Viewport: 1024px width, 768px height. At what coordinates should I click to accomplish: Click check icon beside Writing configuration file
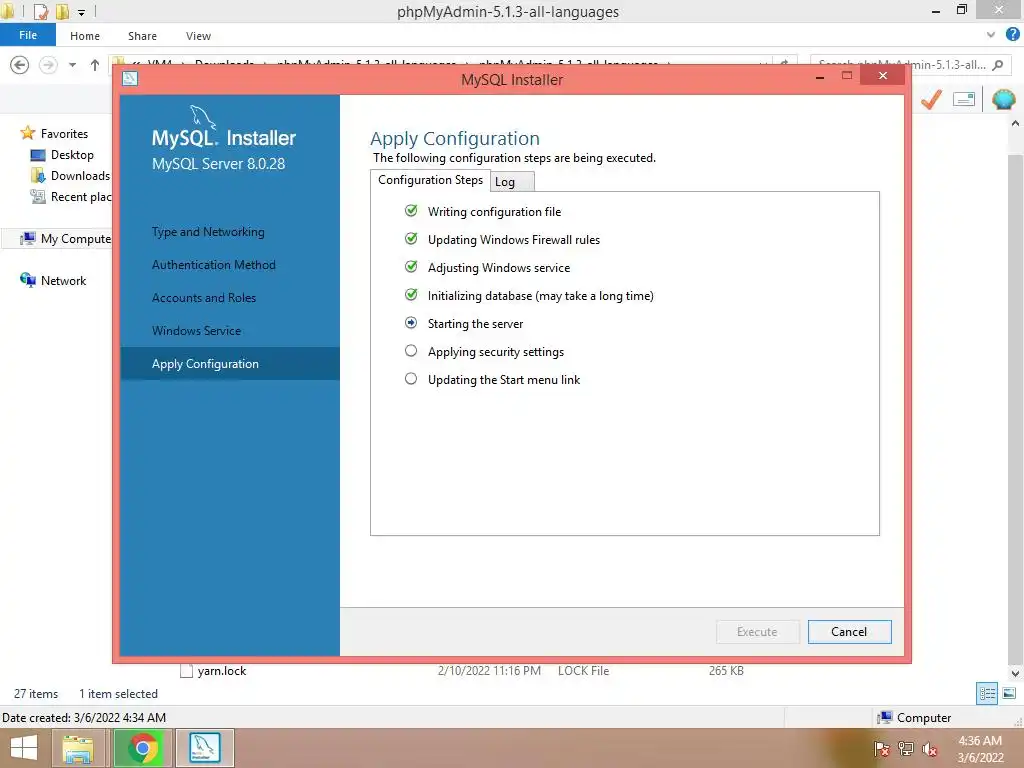pyautogui.click(x=411, y=210)
